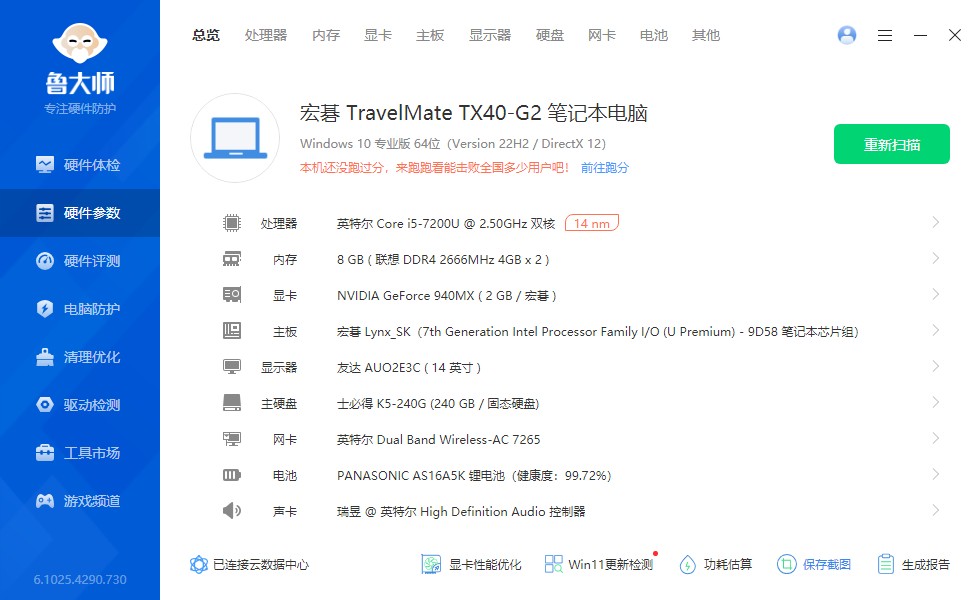Screen dimensions: 980x600
Task: Click 功耗估算 label
Action: (728, 564)
